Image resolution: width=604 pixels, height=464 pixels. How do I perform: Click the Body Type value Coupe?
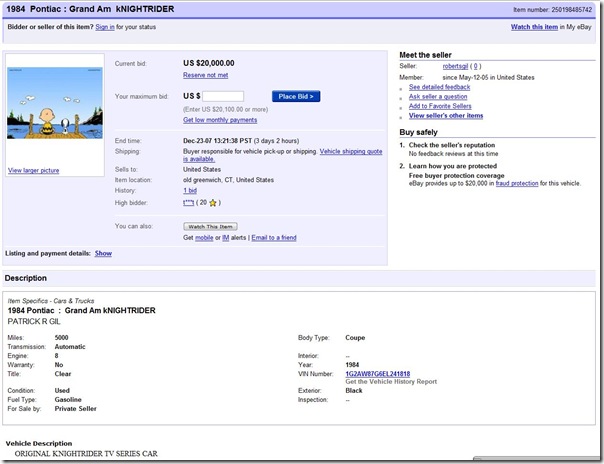point(355,338)
